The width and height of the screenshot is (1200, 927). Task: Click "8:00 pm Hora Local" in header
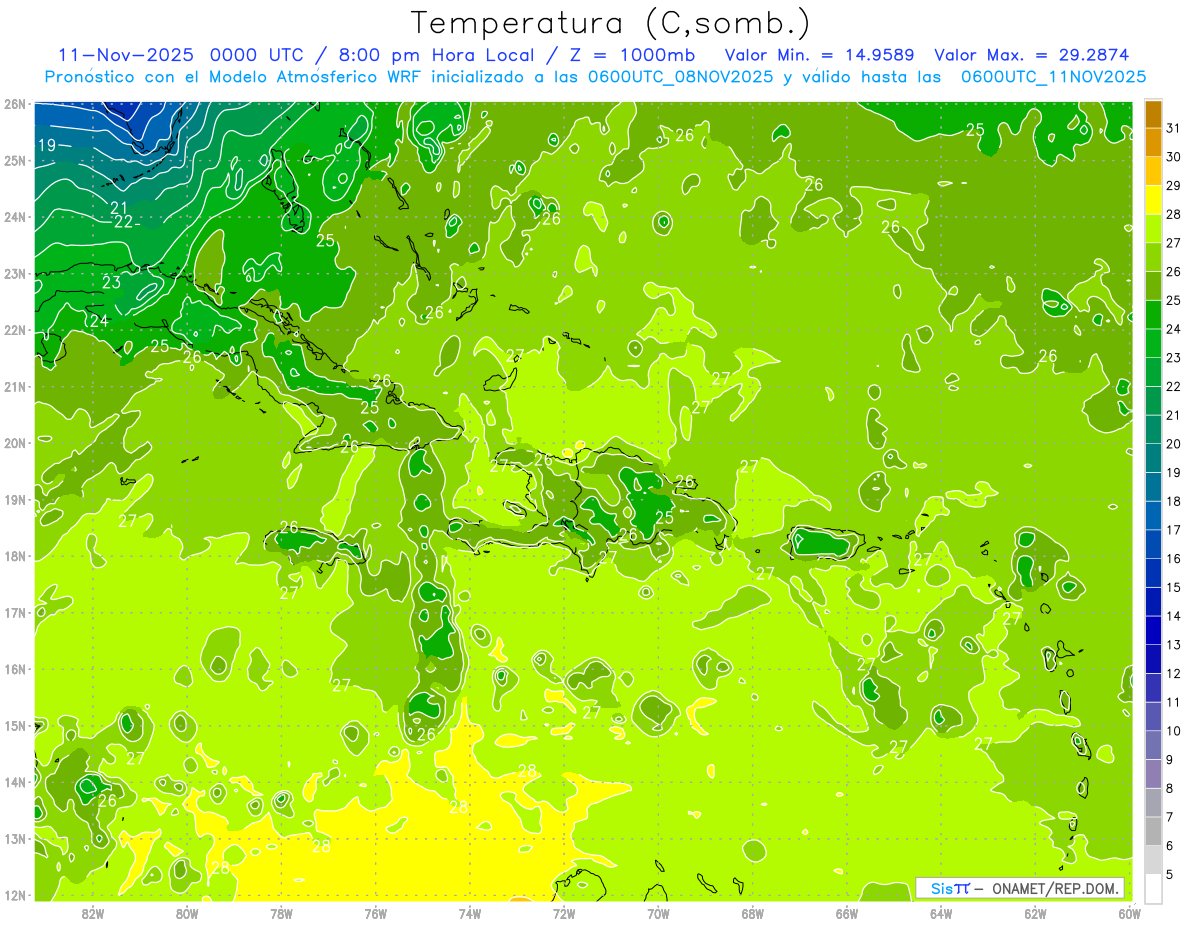point(435,55)
